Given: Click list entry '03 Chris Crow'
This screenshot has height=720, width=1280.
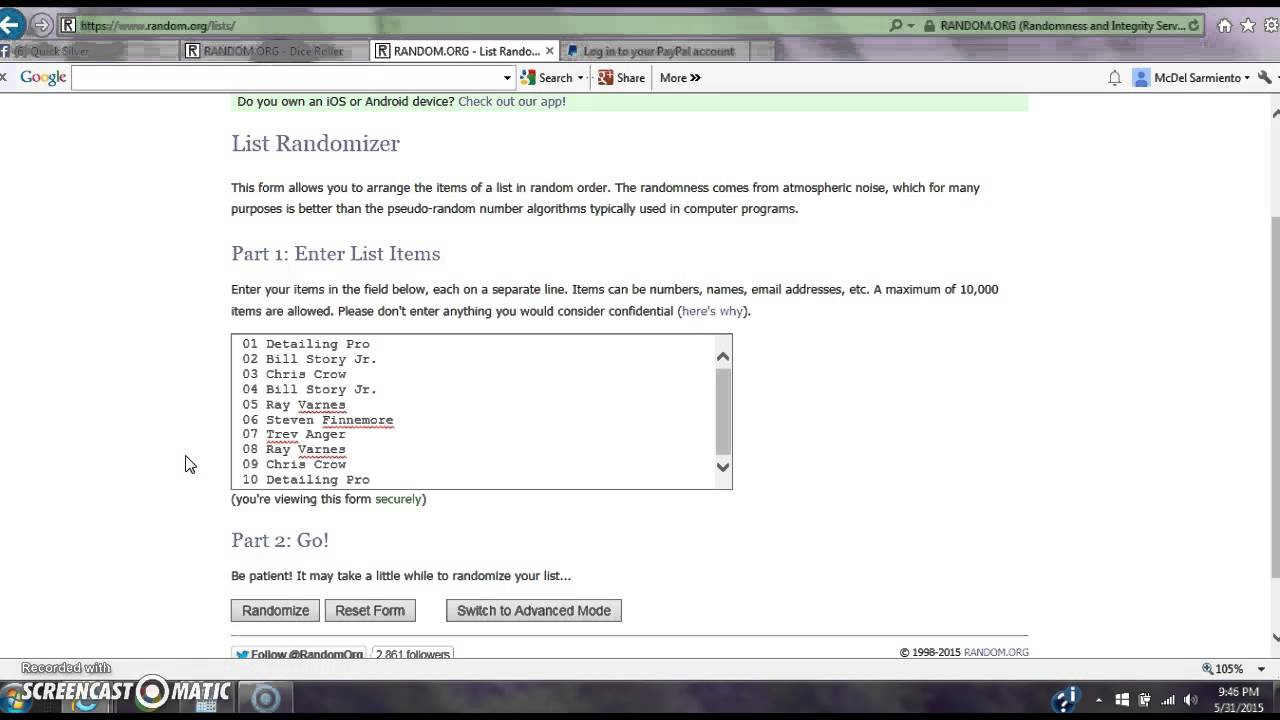Looking at the screenshot, I should [294, 374].
